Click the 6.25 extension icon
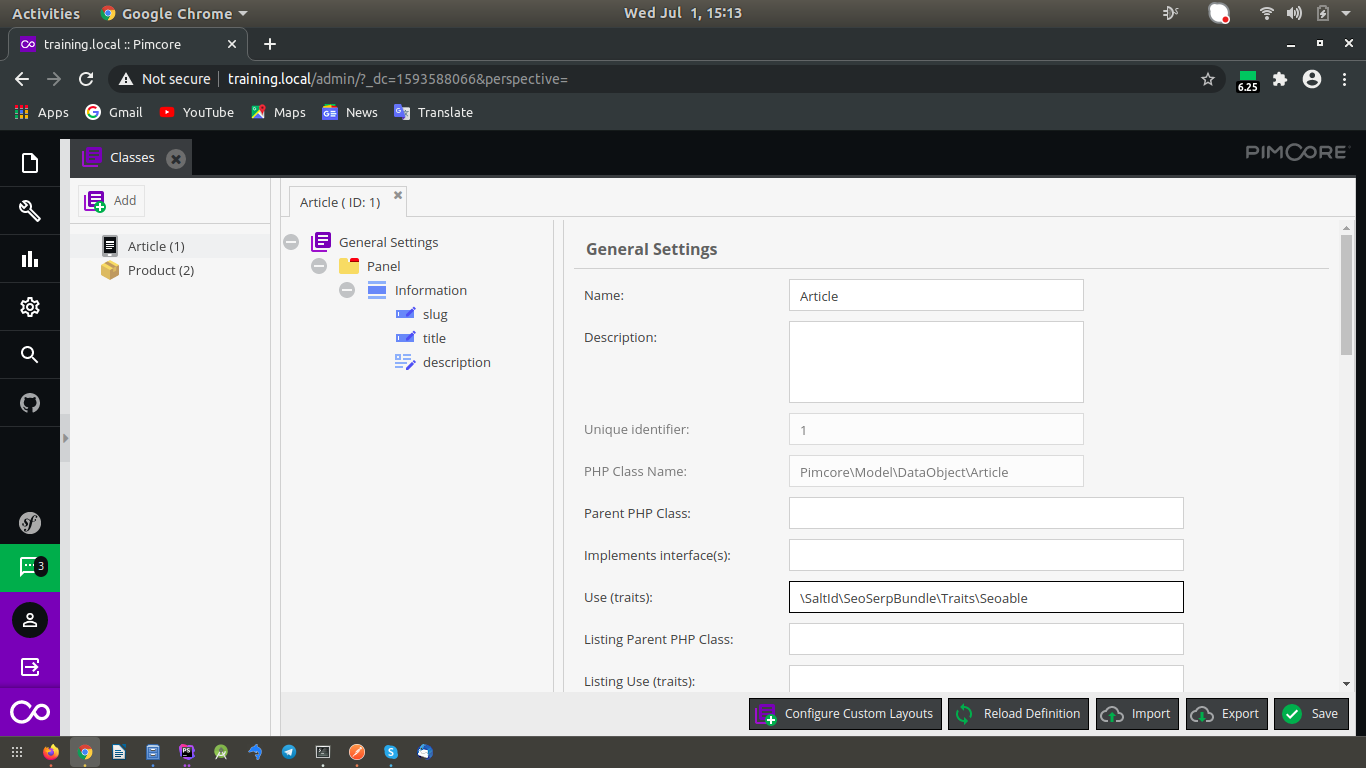 tap(1247, 80)
